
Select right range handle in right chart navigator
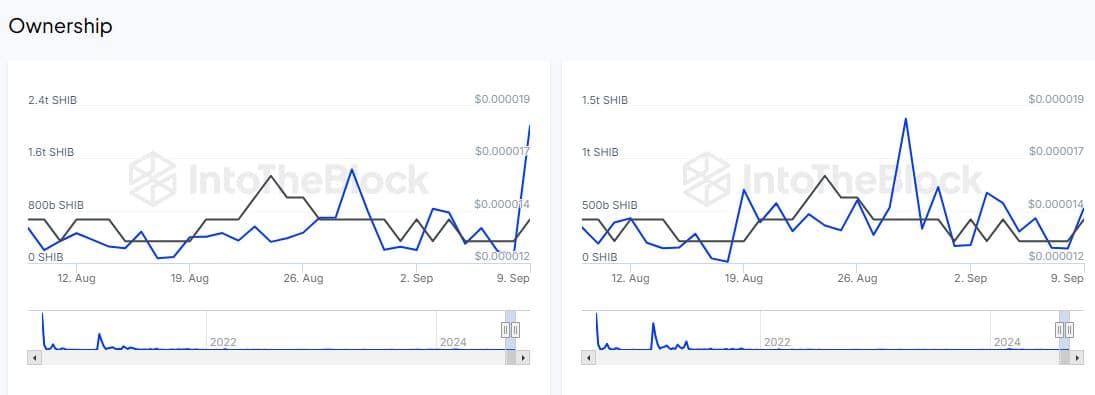1069,329
